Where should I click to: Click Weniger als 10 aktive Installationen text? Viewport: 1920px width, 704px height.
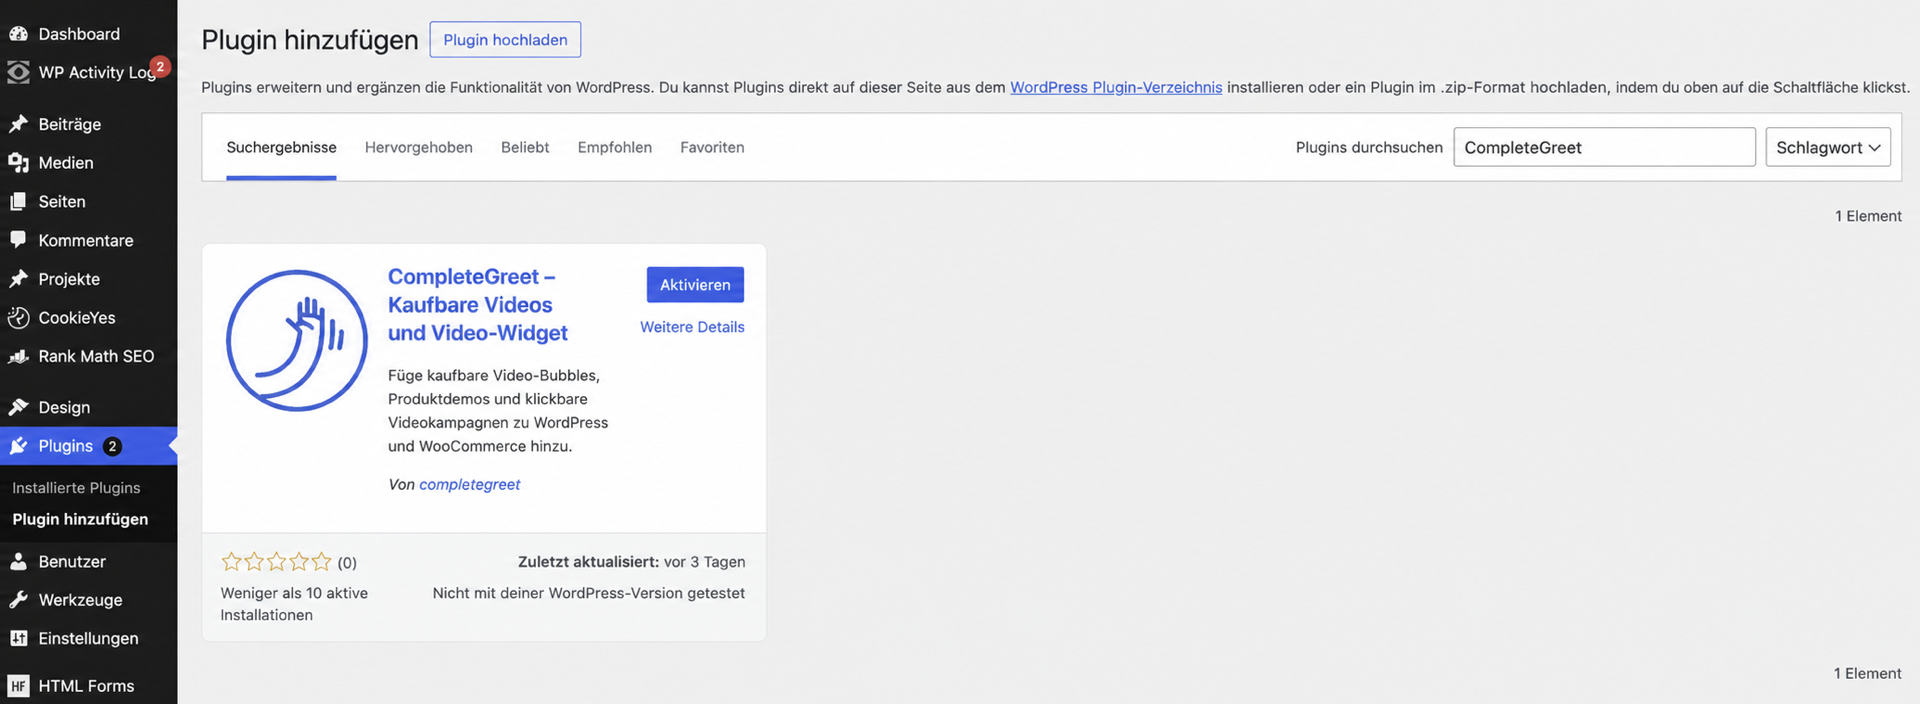click(x=294, y=604)
